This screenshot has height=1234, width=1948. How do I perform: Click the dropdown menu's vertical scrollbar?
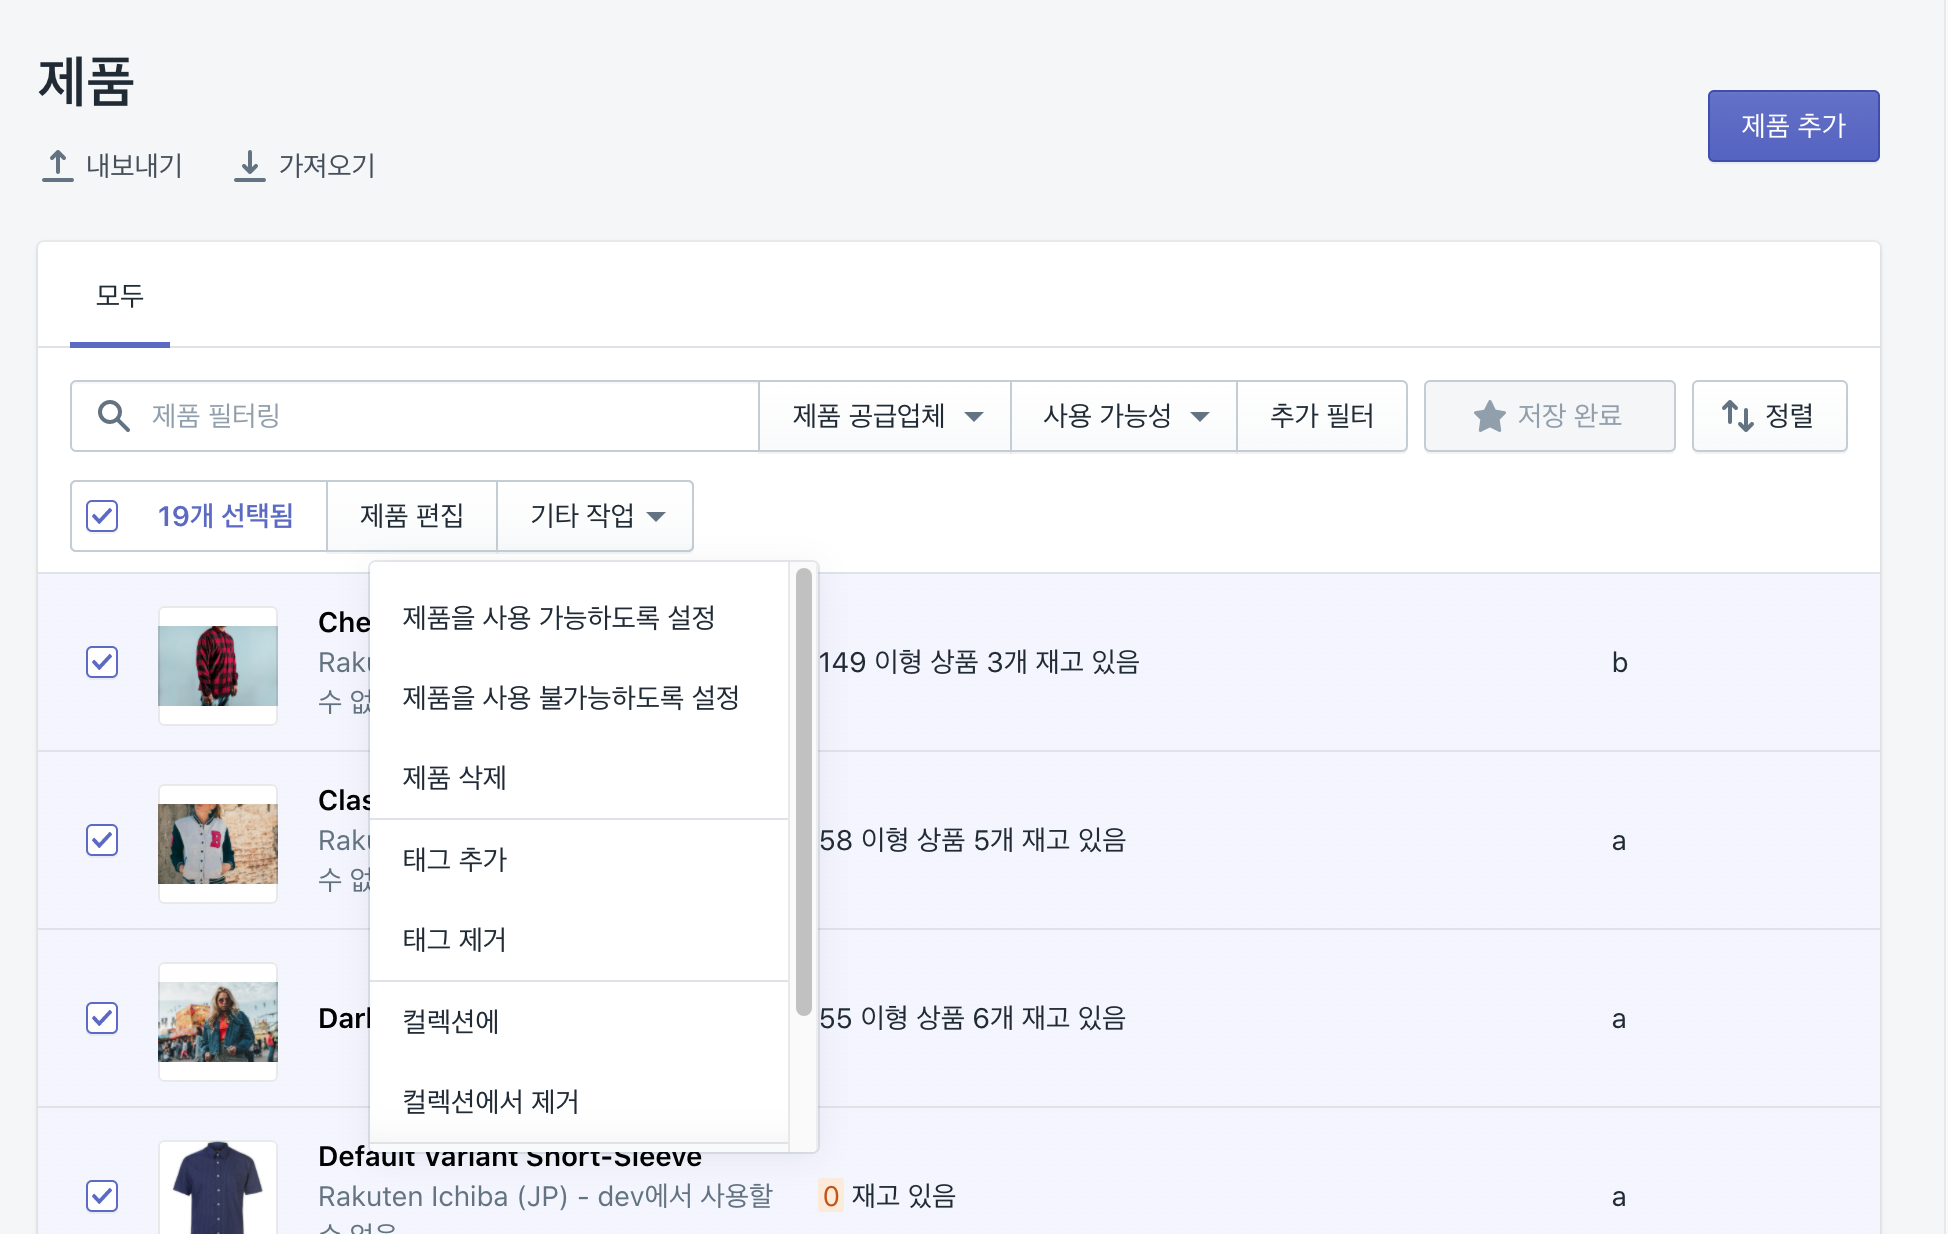point(803,790)
